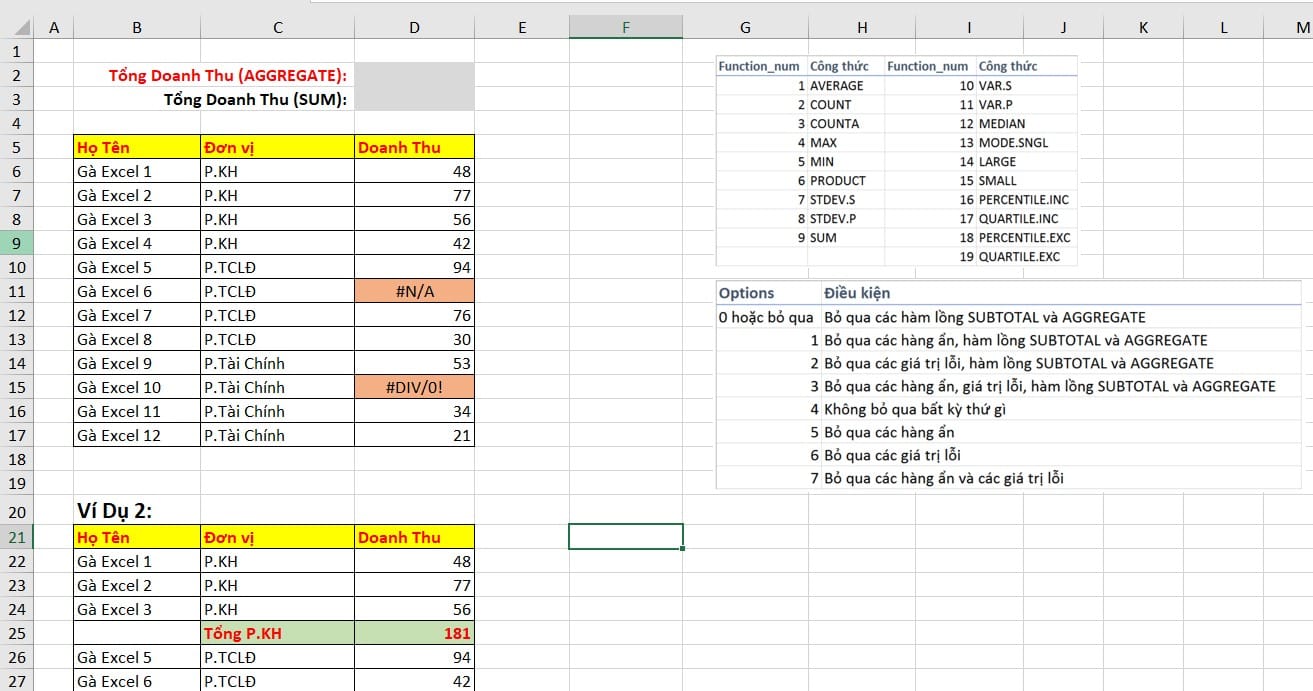Click the Select All corner triangle
This screenshot has height=691, width=1313.
tap(17, 28)
